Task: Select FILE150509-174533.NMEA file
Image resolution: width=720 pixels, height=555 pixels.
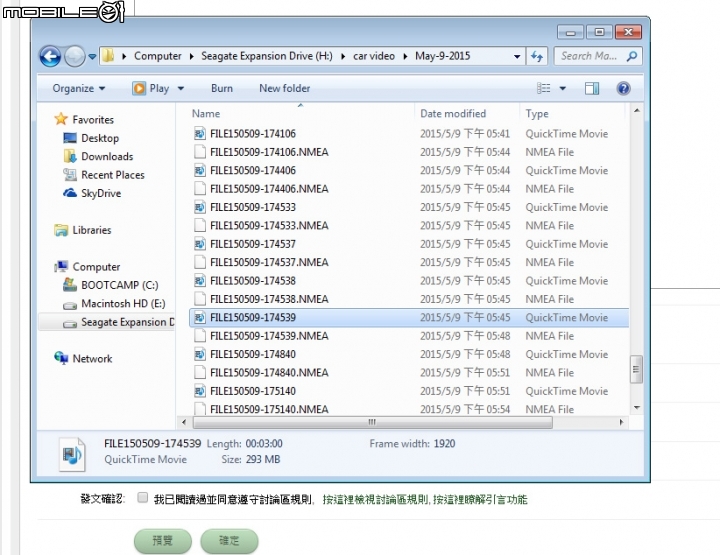Action: pyautogui.click(x=269, y=225)
